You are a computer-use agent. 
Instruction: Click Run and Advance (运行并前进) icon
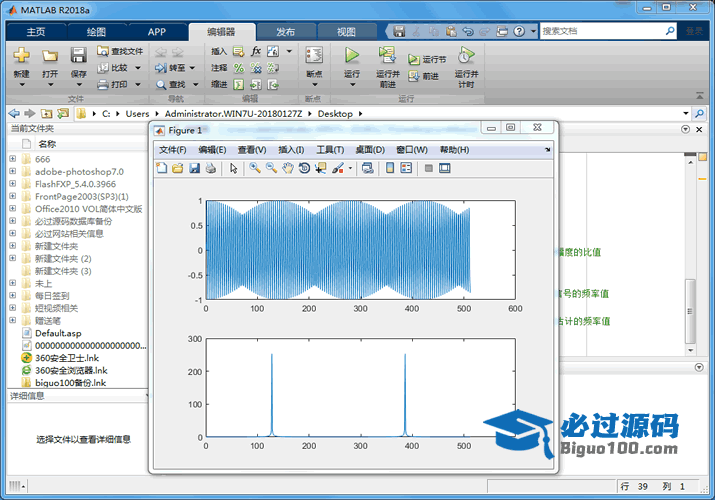[x=387, y=55]
